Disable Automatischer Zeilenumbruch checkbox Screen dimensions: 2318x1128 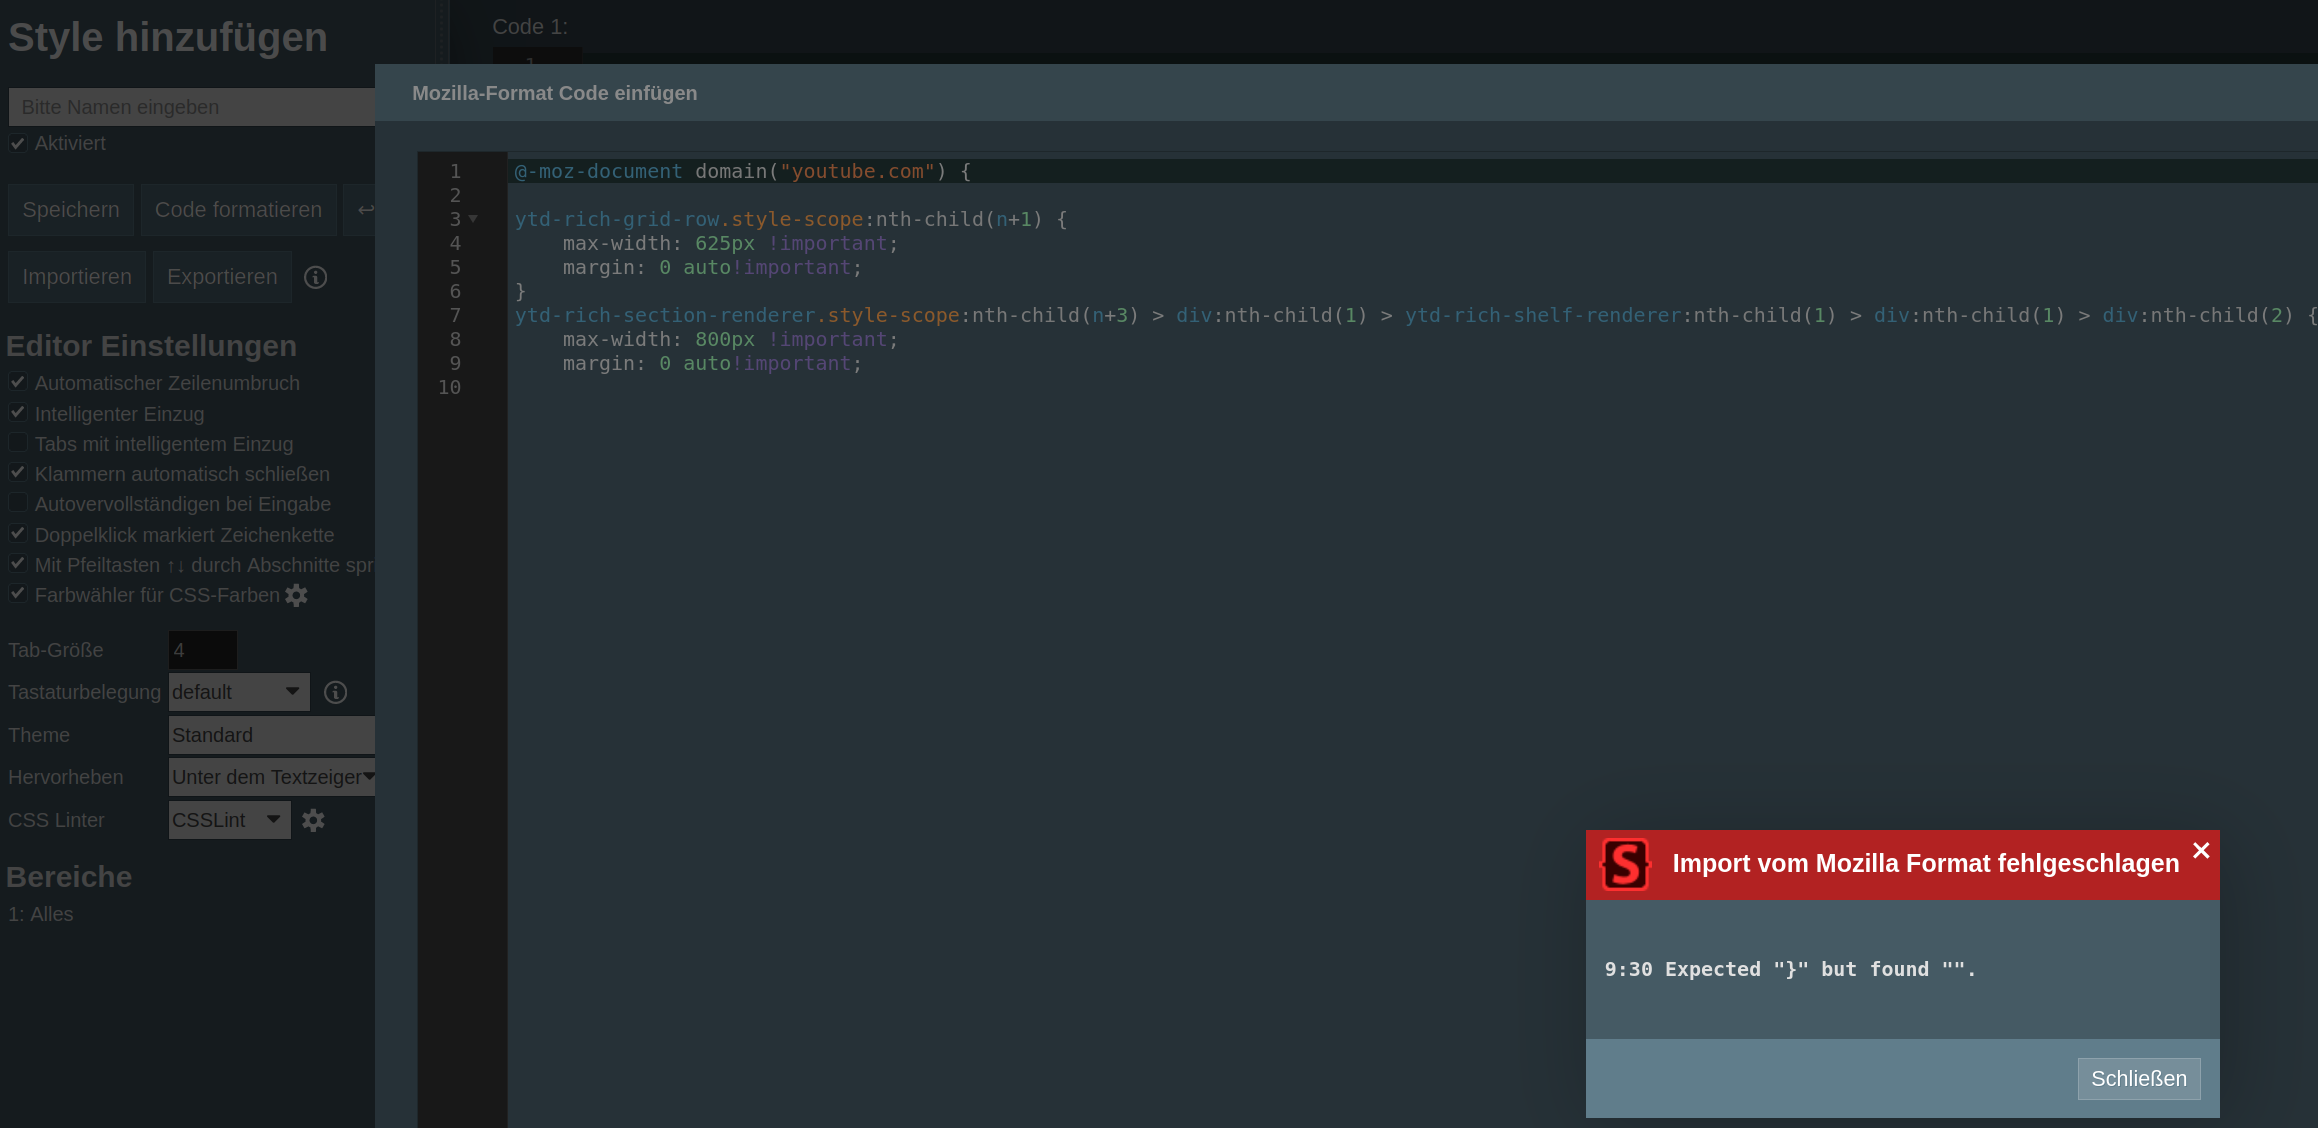18,382
